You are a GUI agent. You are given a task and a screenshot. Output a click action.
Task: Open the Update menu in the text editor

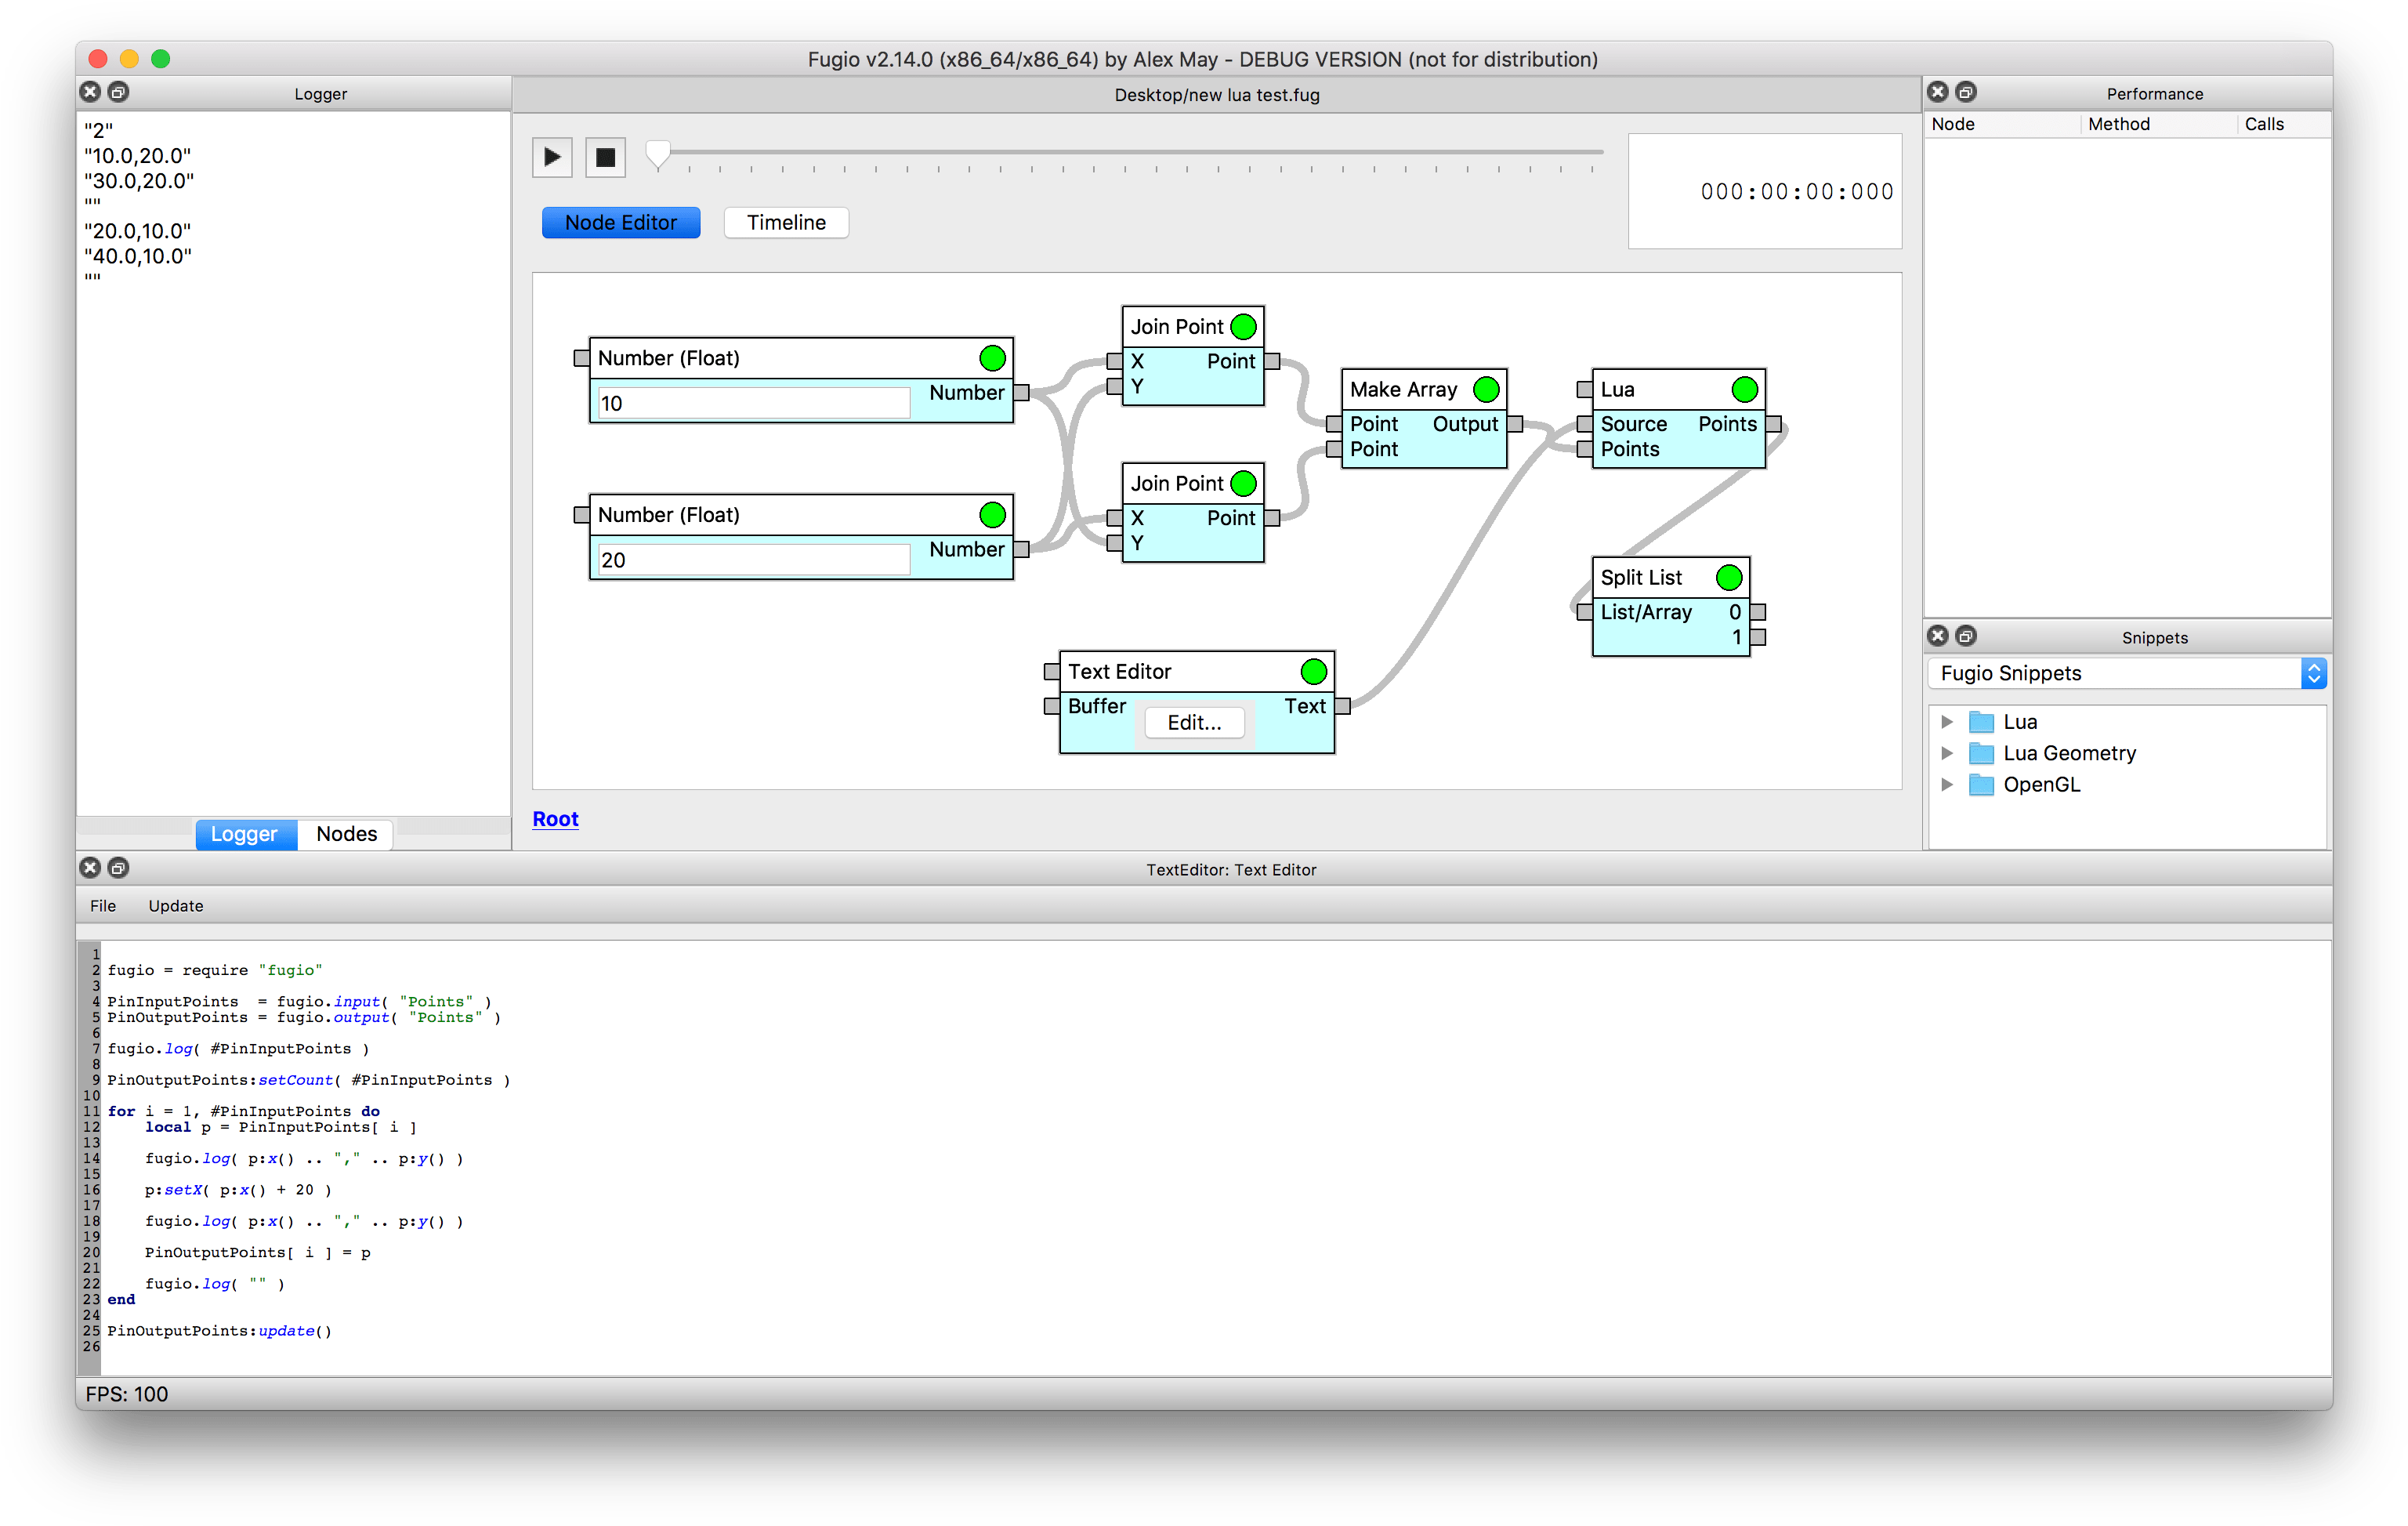coord(176,905)
